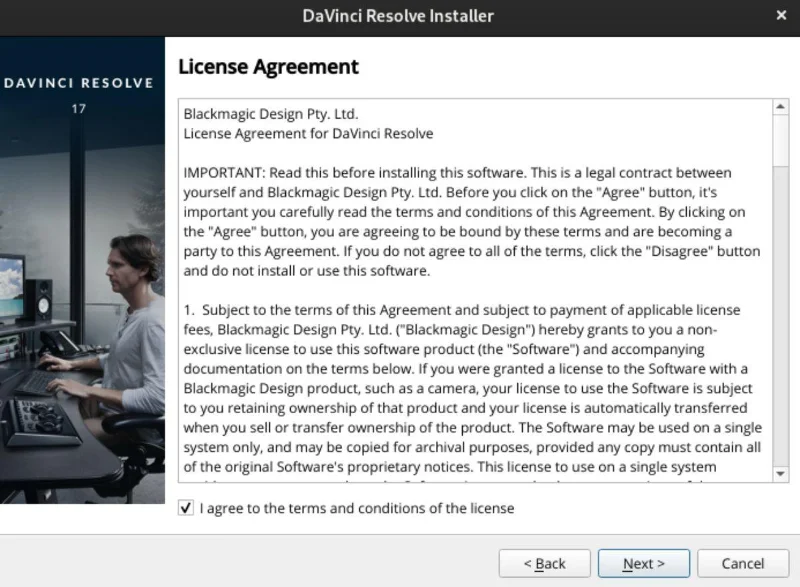Image resolution: width=800 pixels, height=587 pixels.
Task: Click the version number 17 in the banner
Action: (x=79, y=109)
